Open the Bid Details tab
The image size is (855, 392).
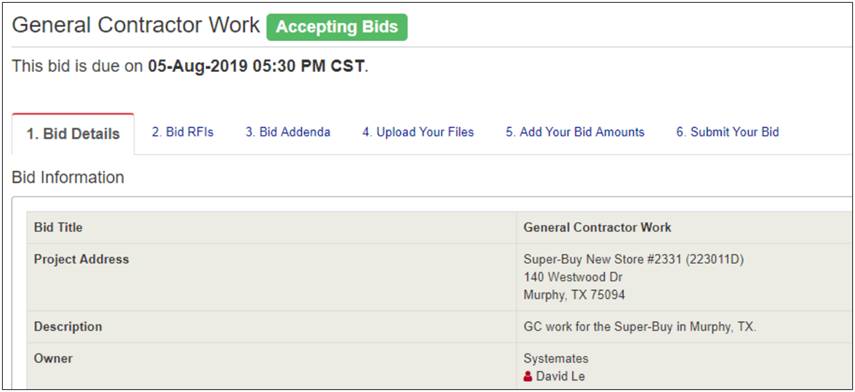73,134
